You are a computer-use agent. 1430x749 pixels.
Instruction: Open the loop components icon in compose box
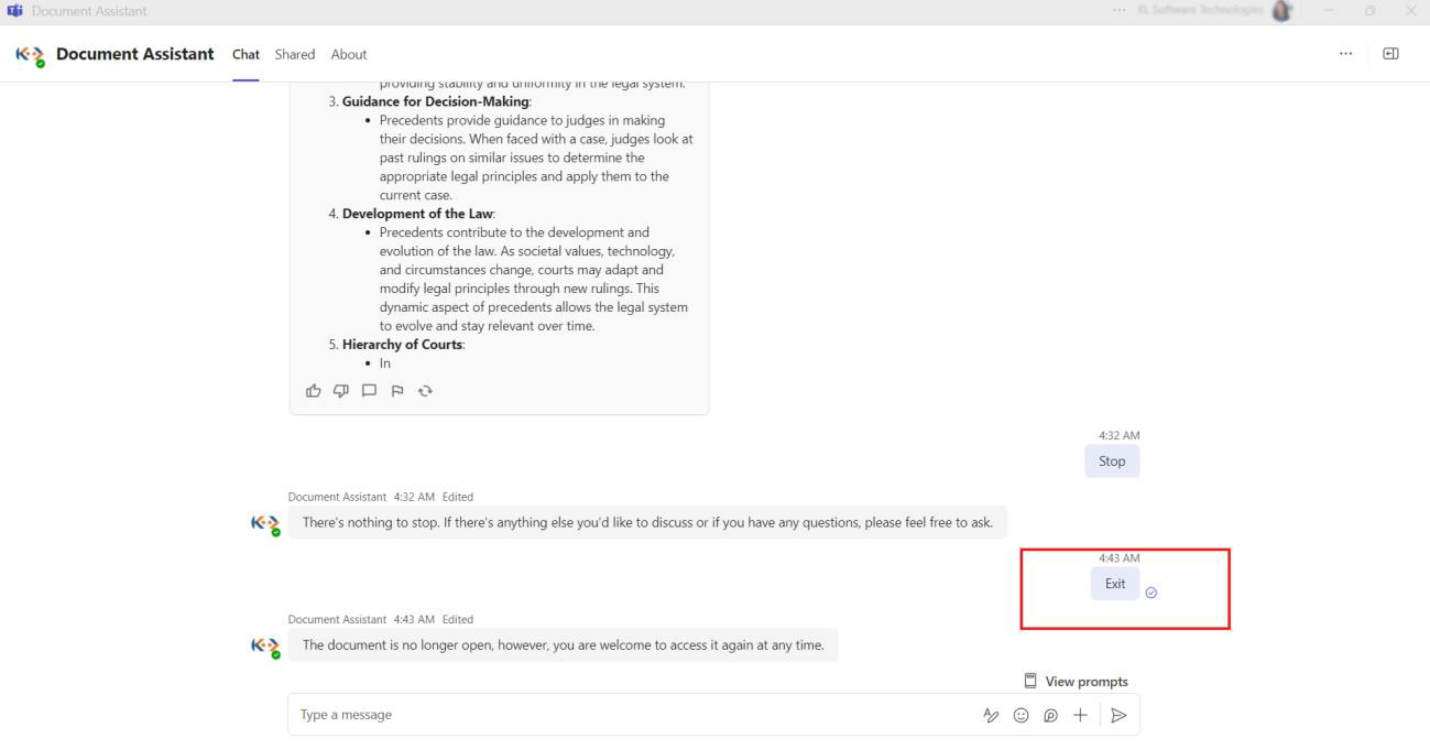1051,715
